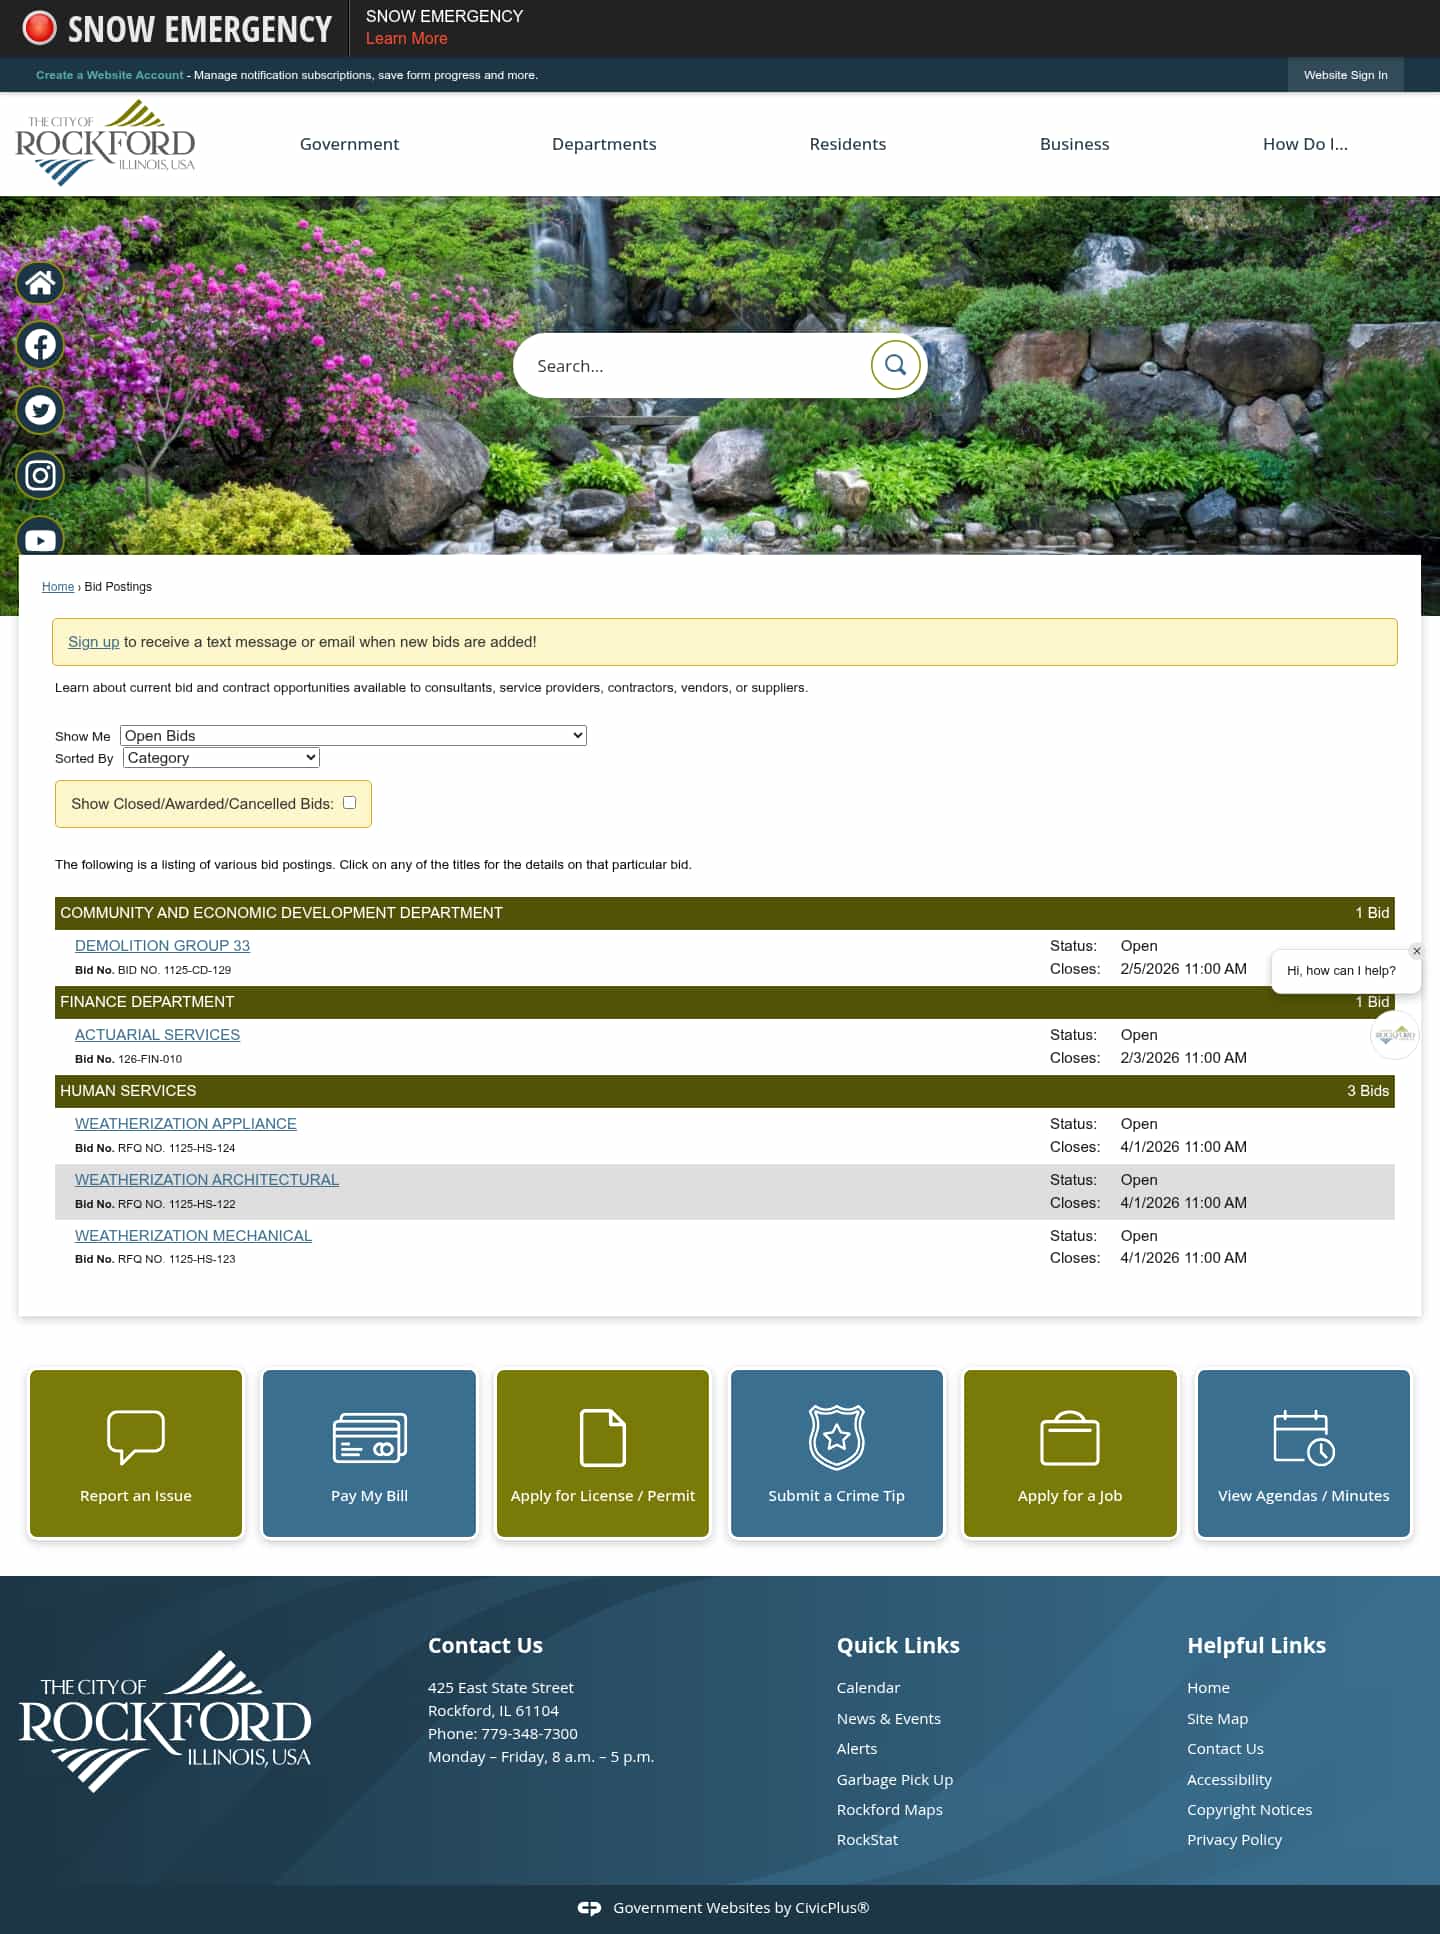Screen dimensions: 1440x1934
Task: Open Privacy Policy helpful link
Action: 1234,1840
